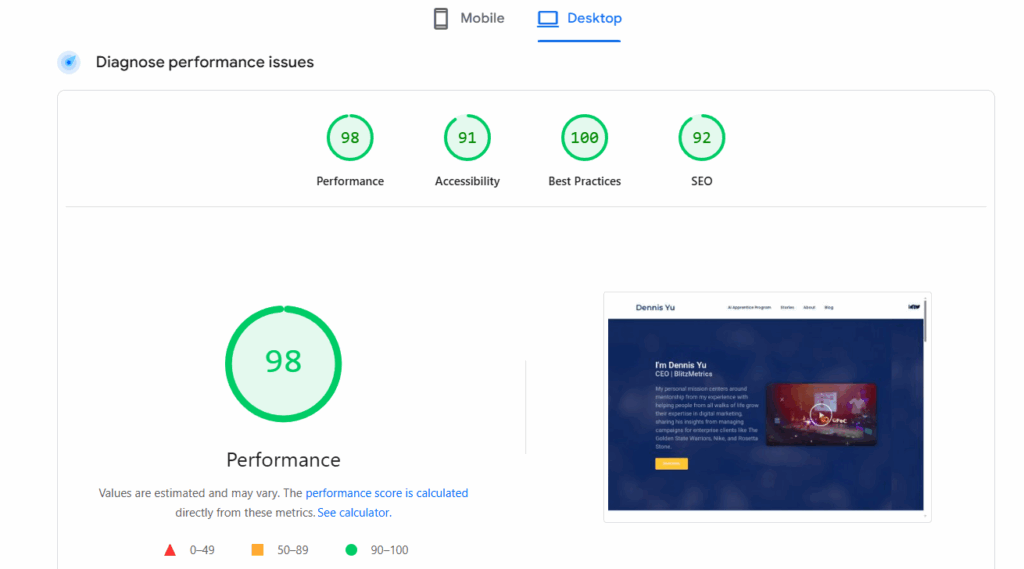Select the Accessibility 91 score gauge
The width and height of the screenshot is (1024, 569).
467,138
